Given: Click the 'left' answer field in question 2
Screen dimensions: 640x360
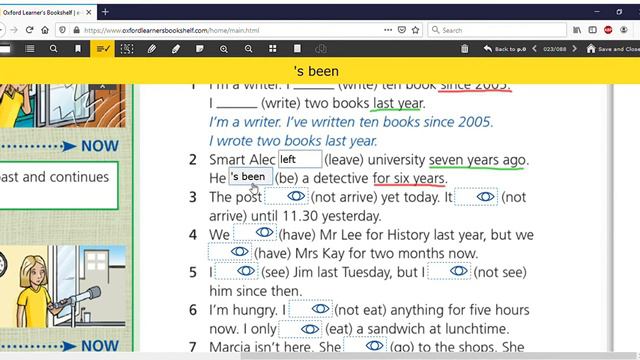Looking at the screenshot, I should pos(300,159).
